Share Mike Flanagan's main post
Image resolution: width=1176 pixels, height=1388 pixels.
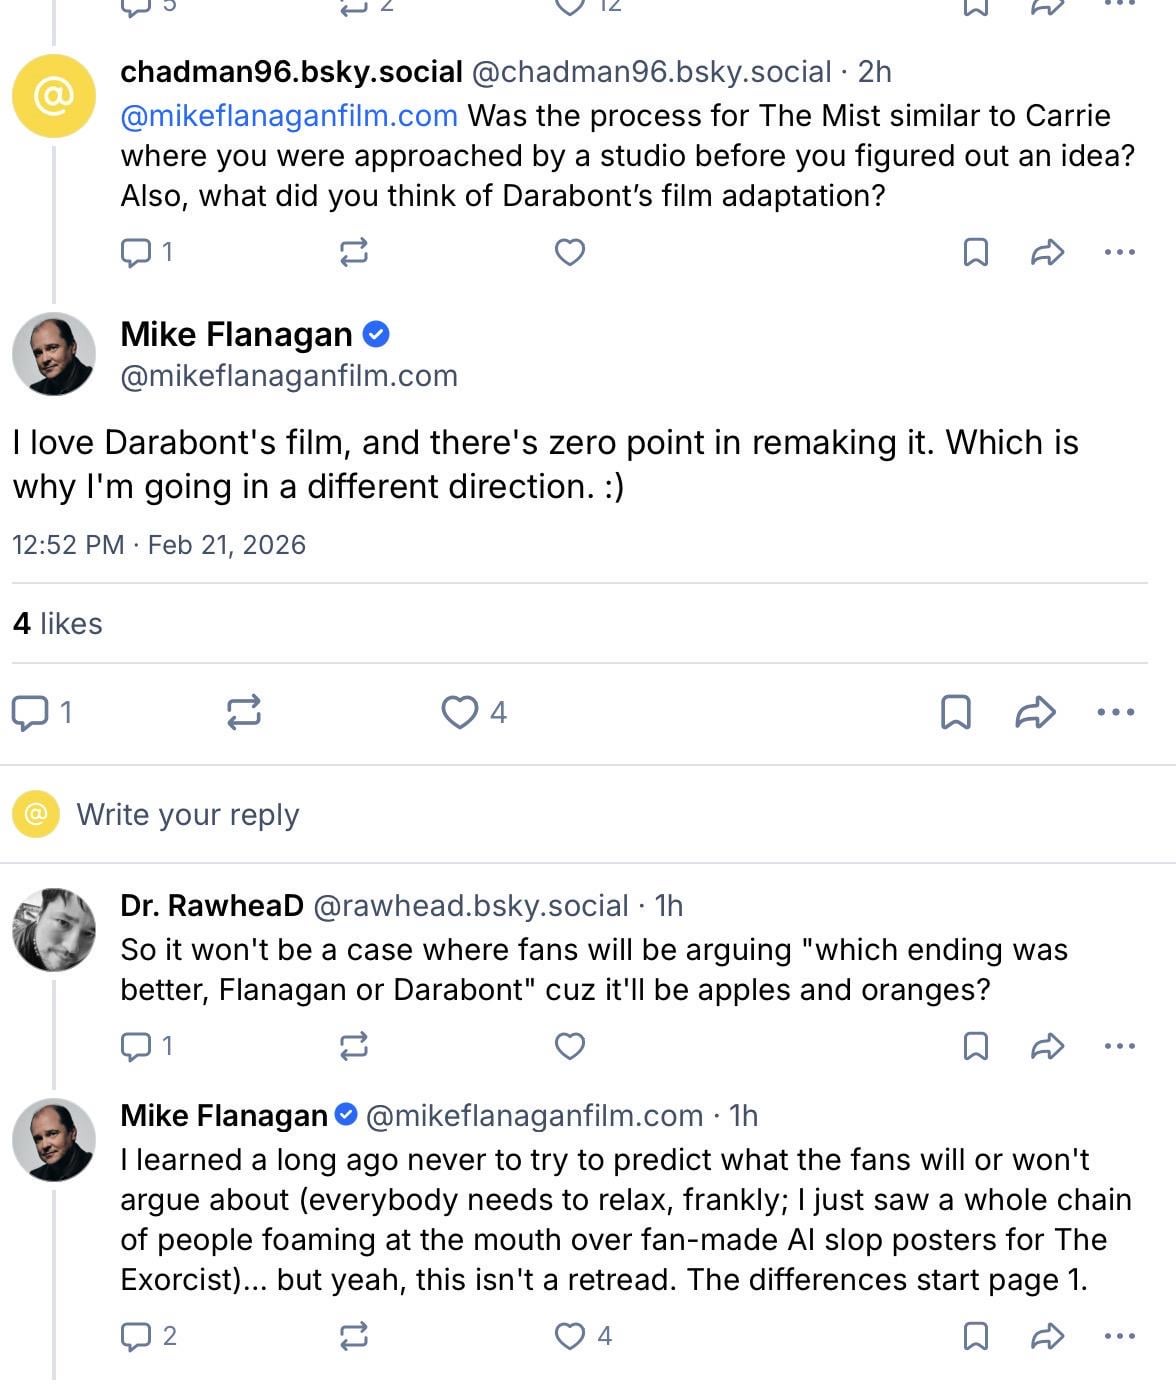click(x=1035, y=712)
